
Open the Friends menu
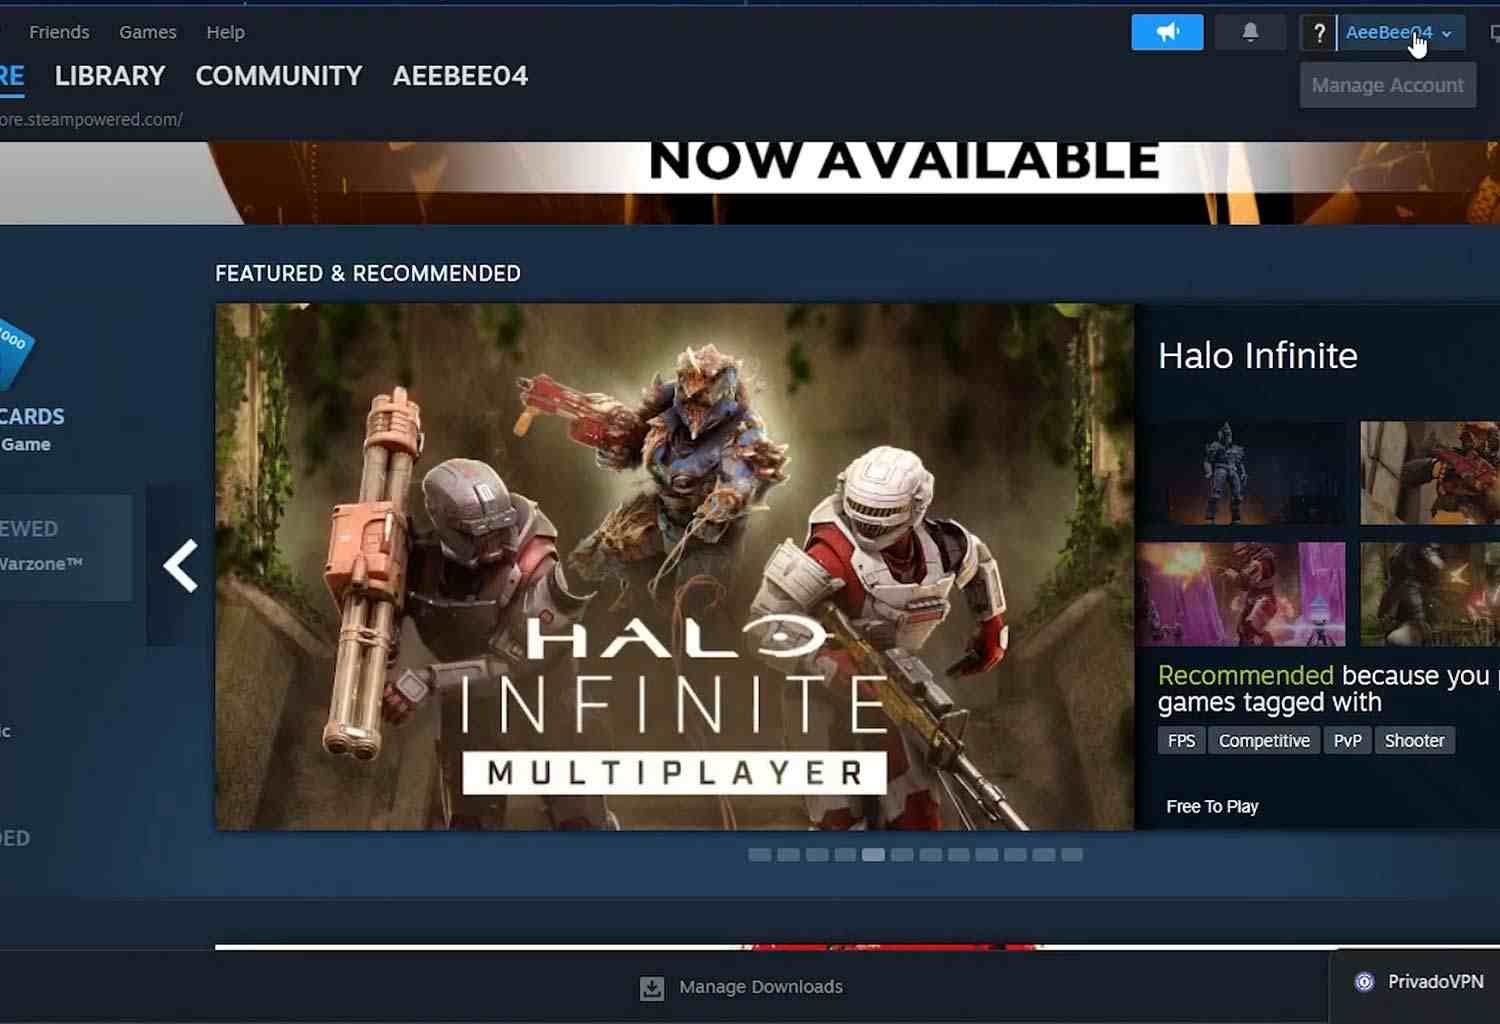point(59,32)
